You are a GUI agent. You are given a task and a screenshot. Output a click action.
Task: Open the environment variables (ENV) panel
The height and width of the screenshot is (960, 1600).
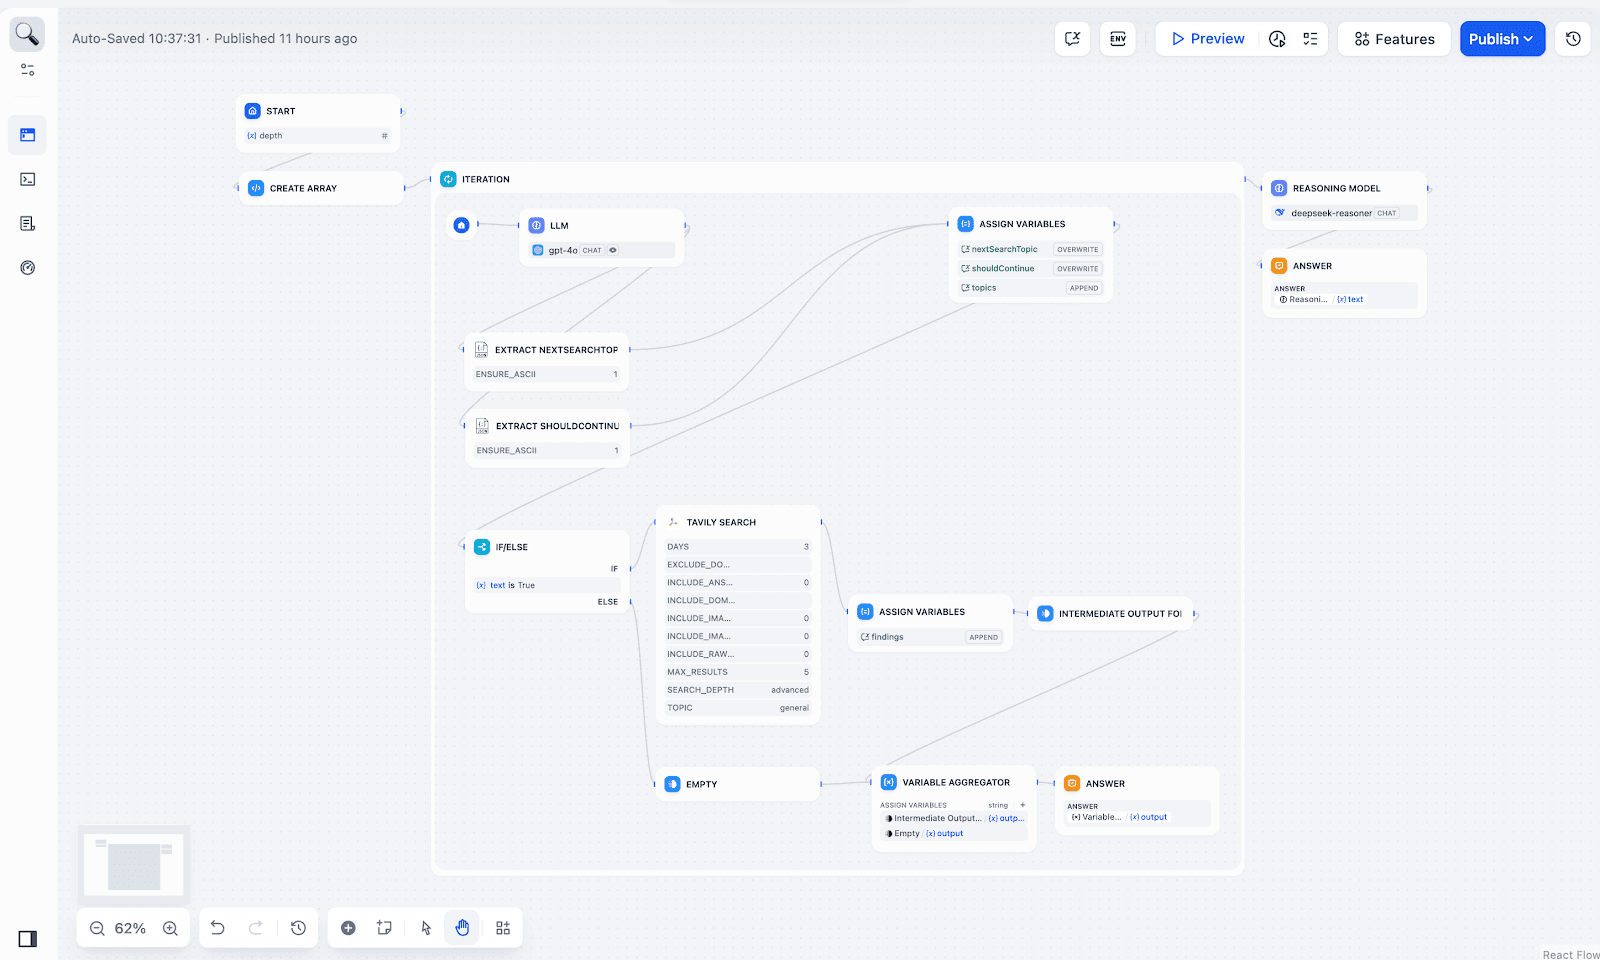pyautogui.click(x=1118, y=39)
